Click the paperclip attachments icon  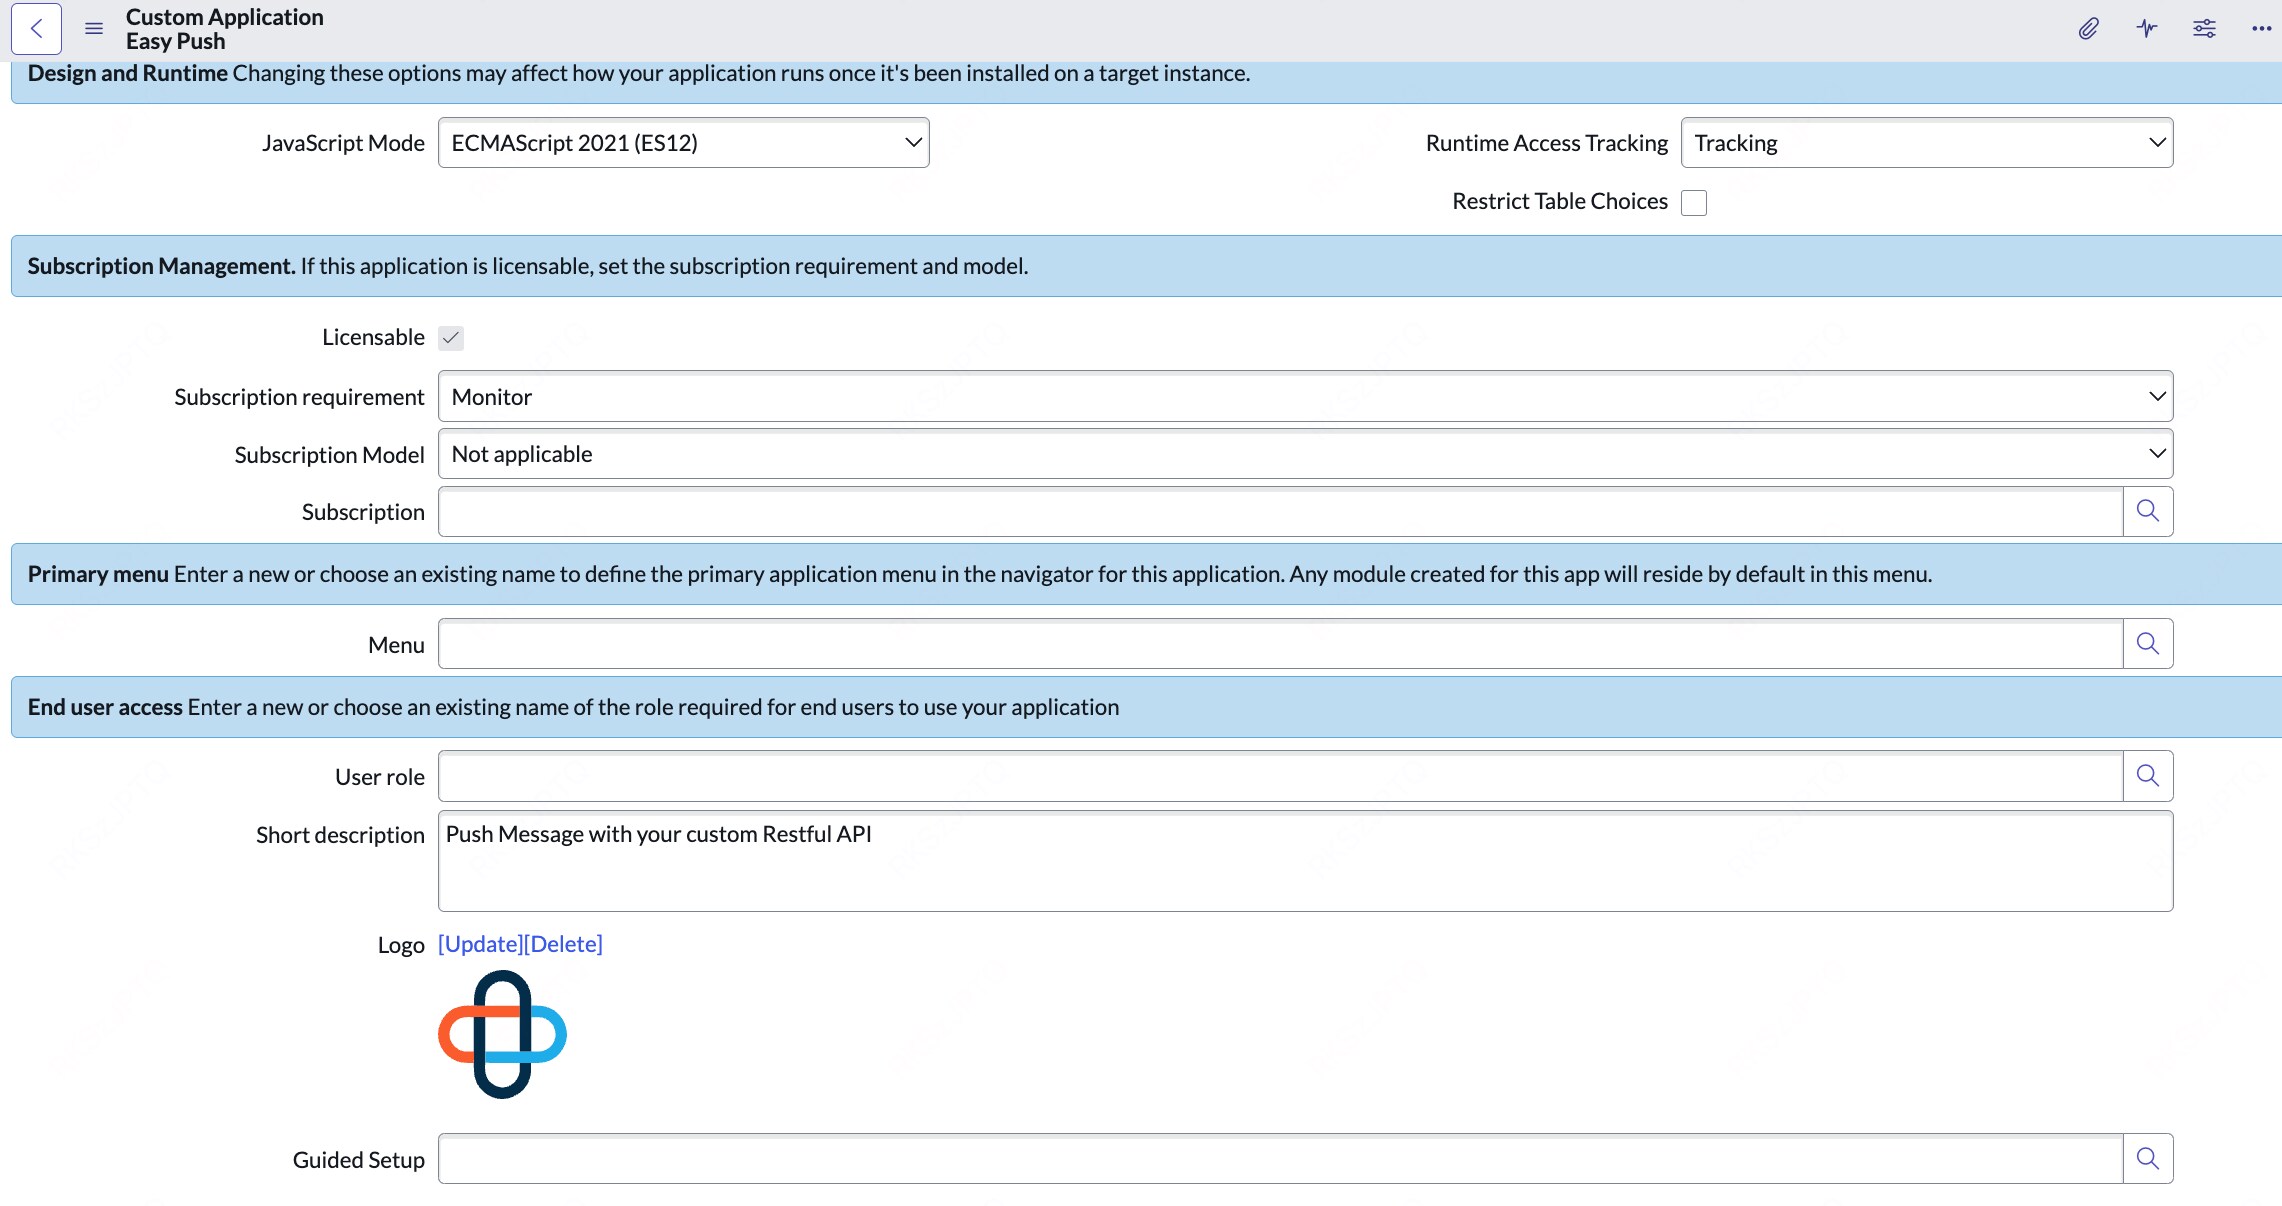coord(2088,29)
